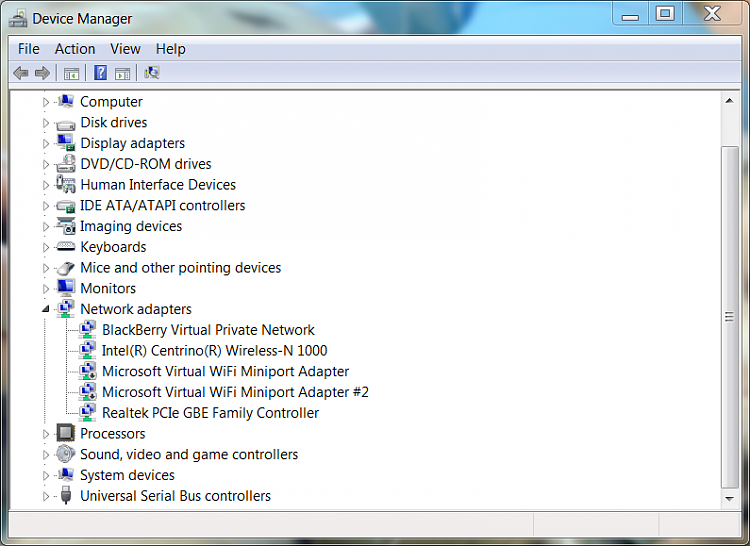Expand Universal Serial Bus controllers arrow
This screenshot has width=750, height=546.
(46, 496)
